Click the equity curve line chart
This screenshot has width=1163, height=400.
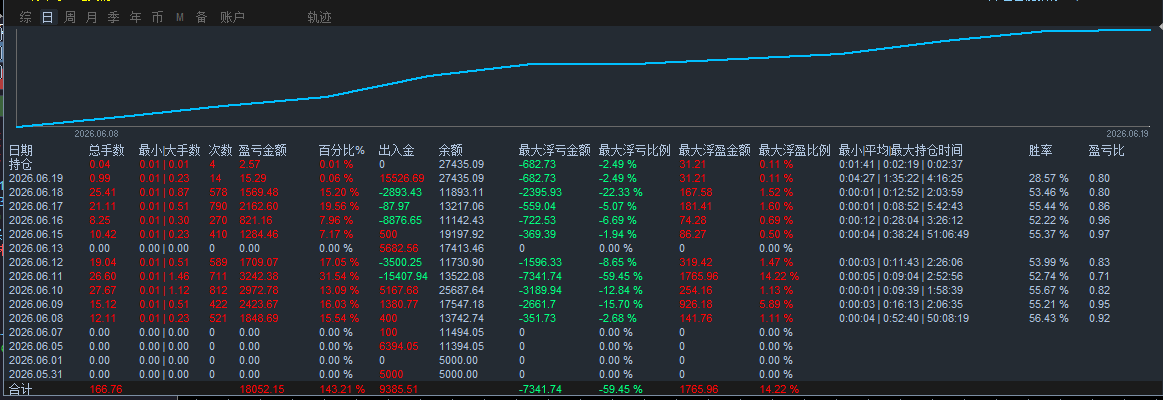[x=586, y=78]
